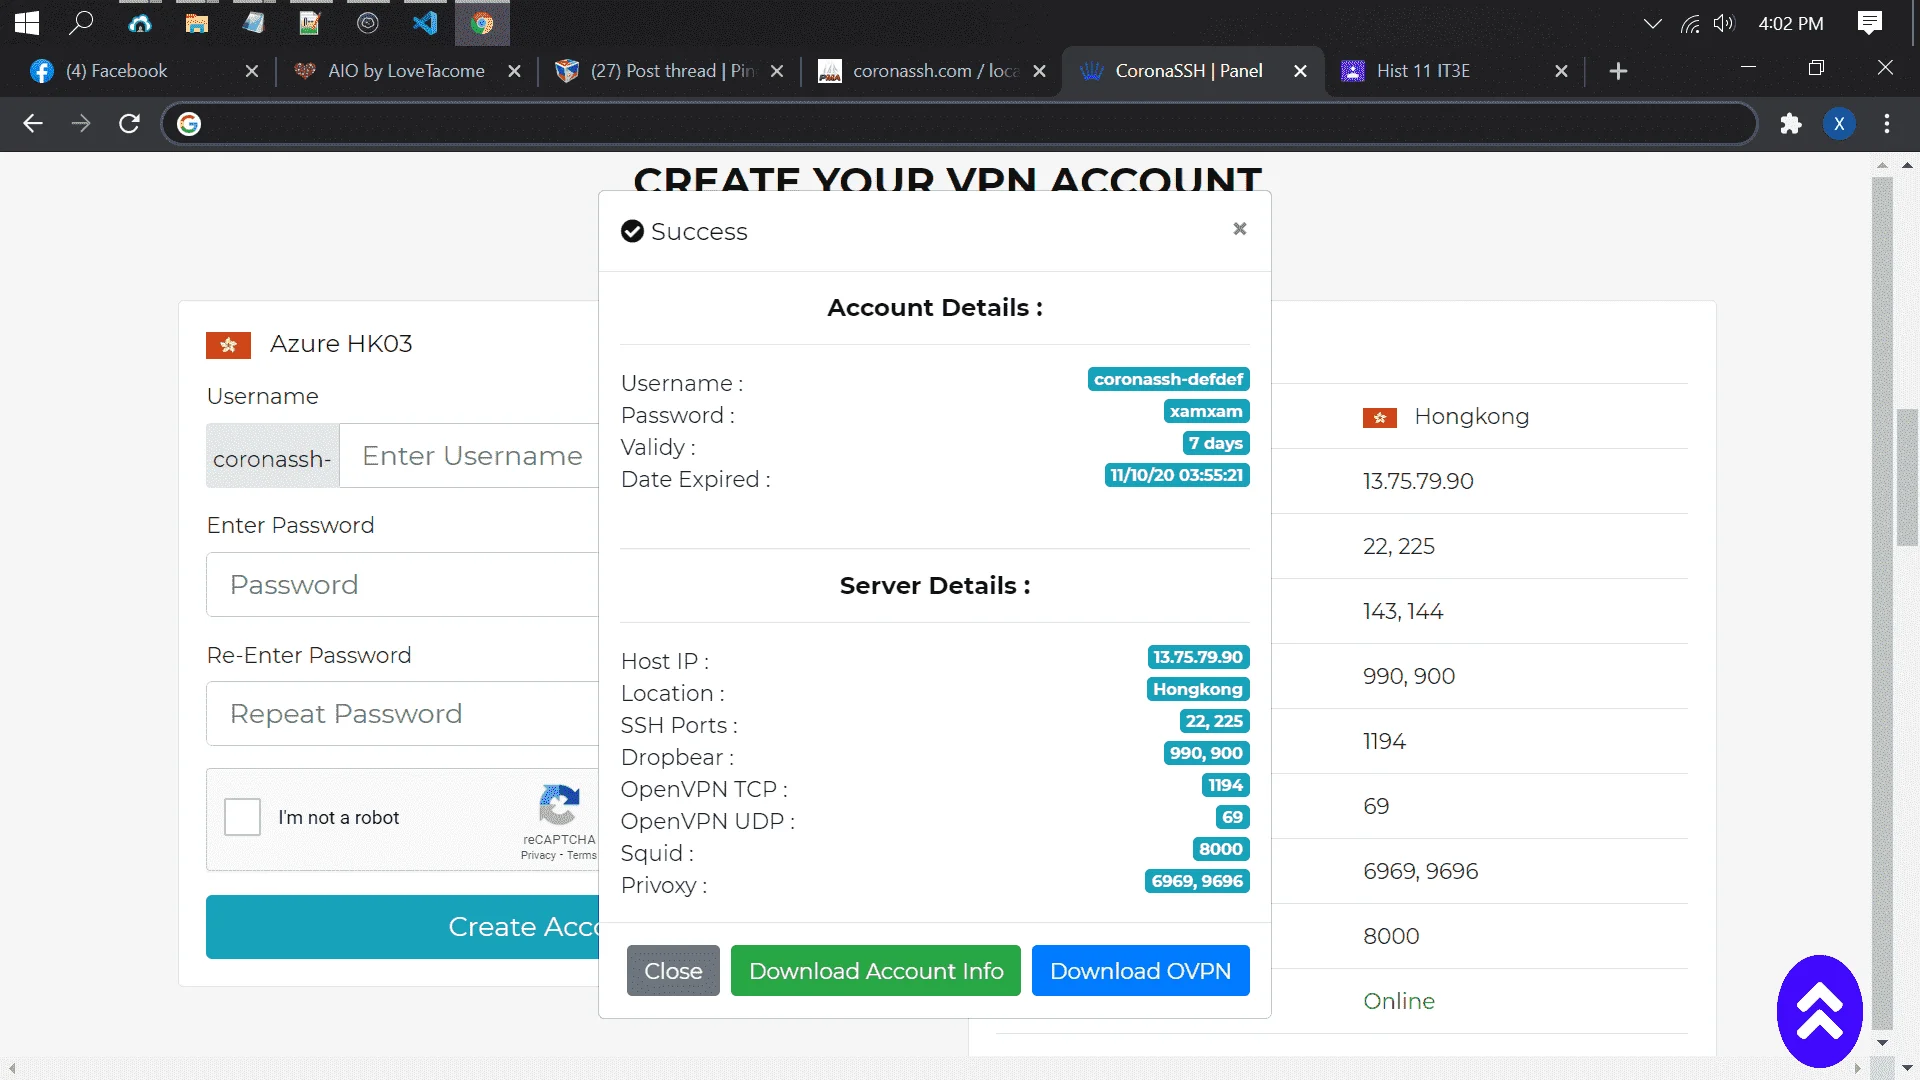
Task: Click the browser address bar
Action: 960,123
